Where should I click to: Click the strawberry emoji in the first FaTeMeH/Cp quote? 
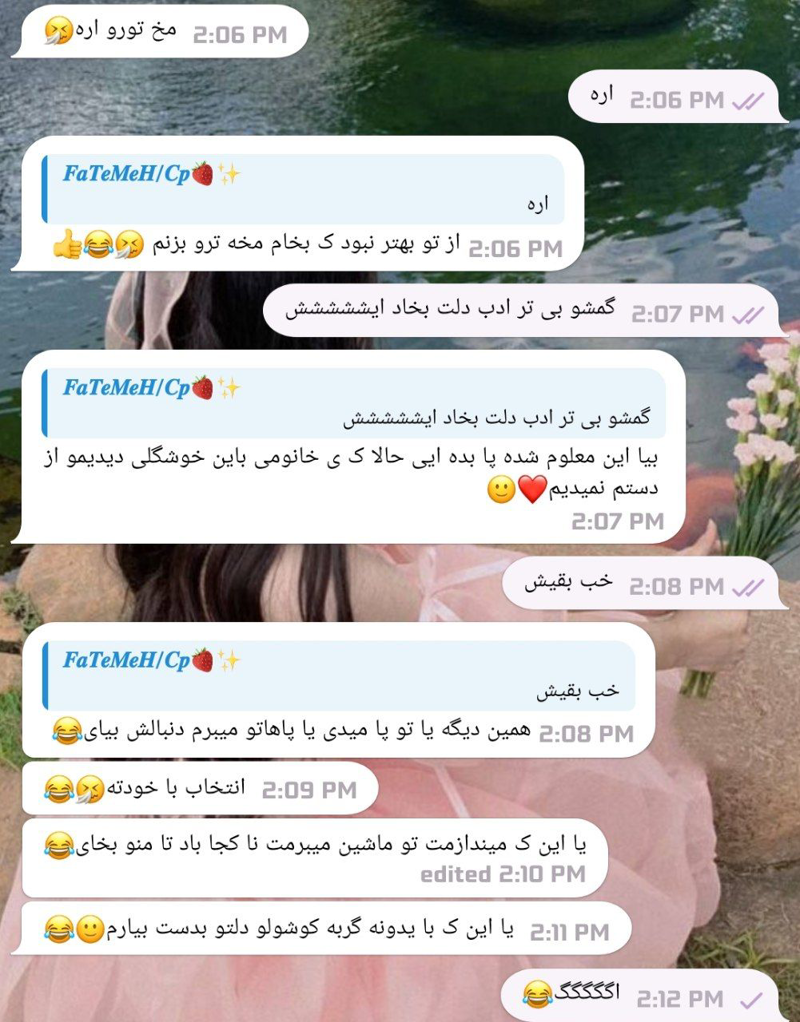[203, 174]
